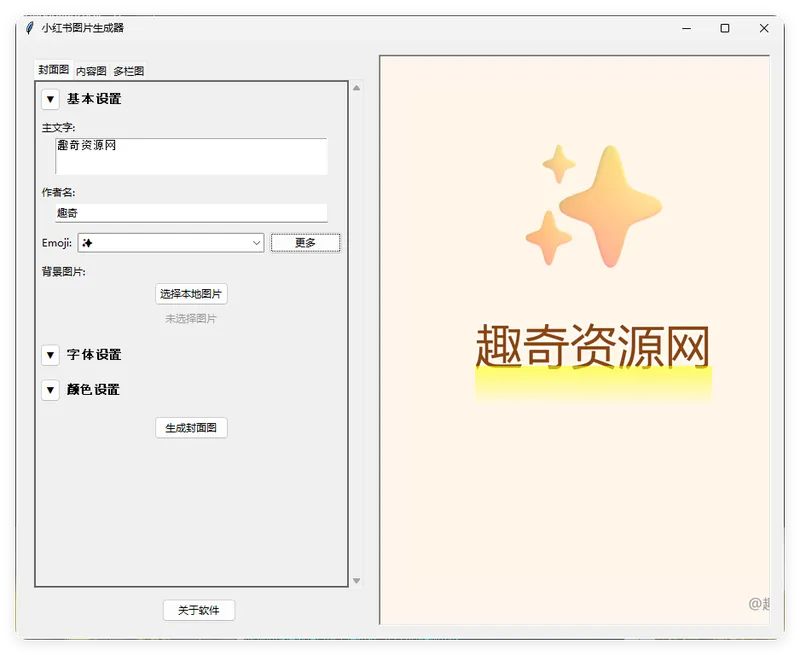800x655 pixels.
Task: Click the 未选择图片 status text
Action: click(191, 318)
